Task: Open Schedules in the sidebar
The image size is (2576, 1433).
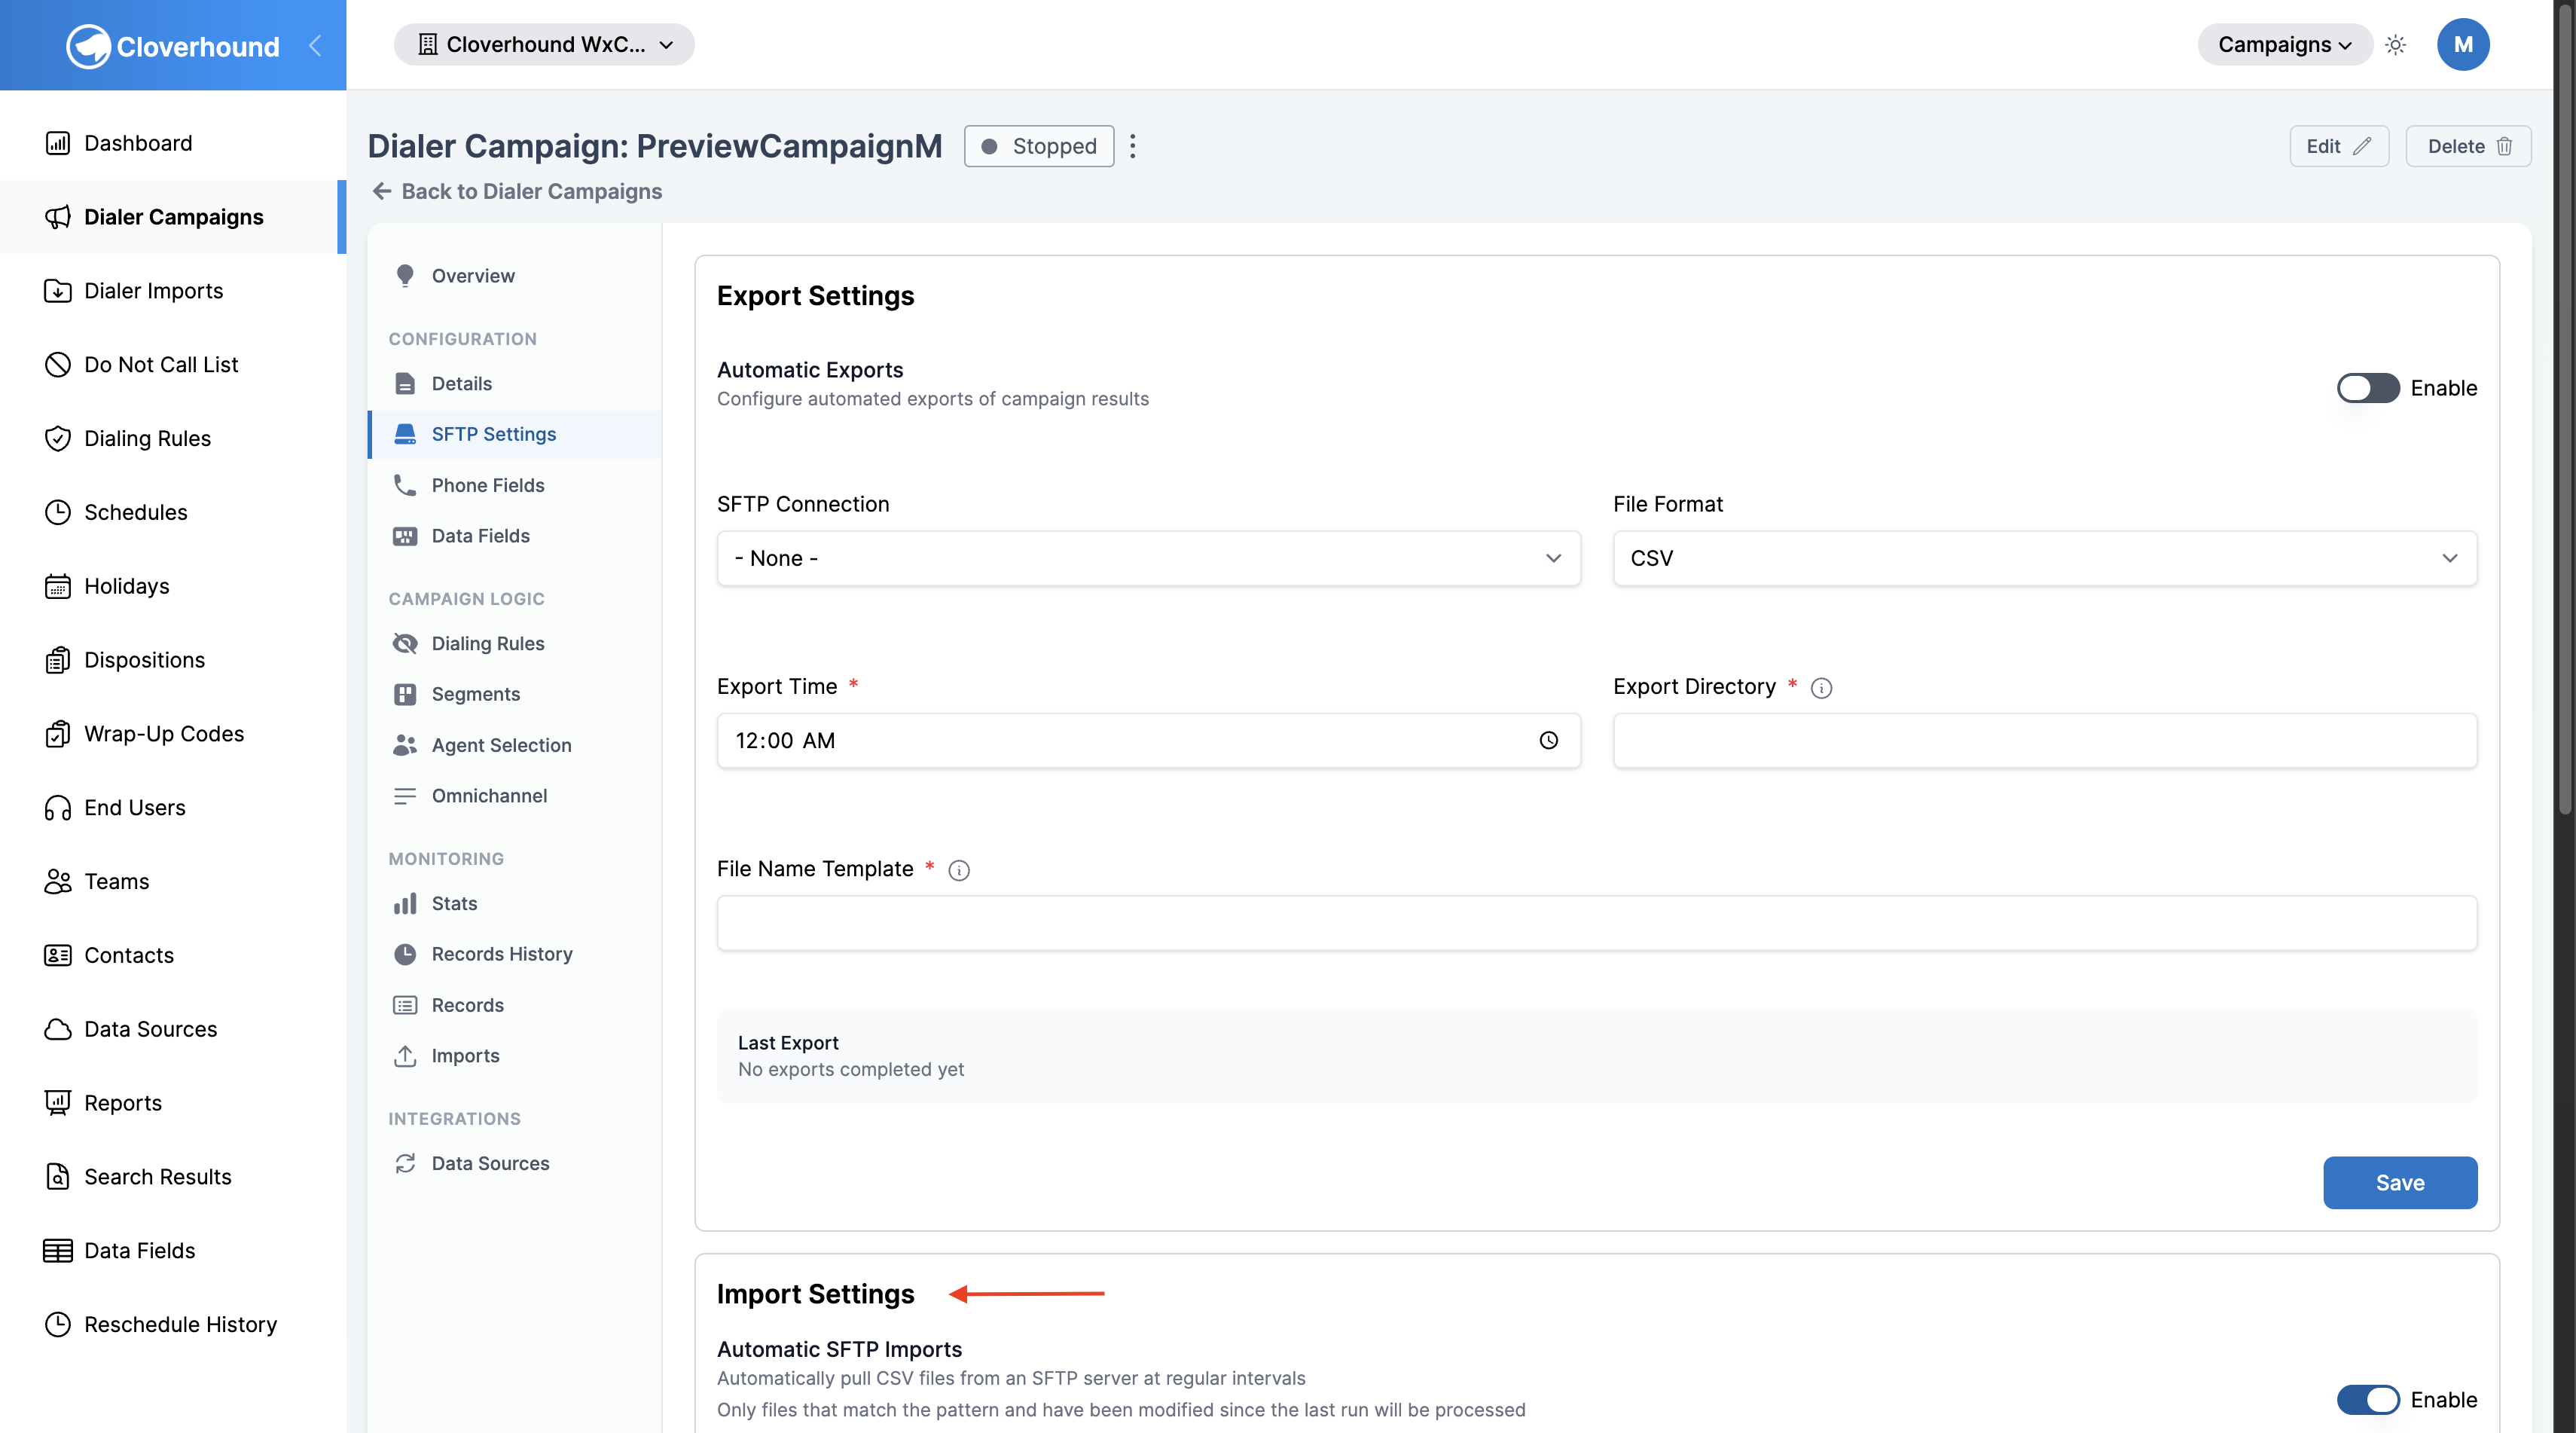Action: [115, 512]
